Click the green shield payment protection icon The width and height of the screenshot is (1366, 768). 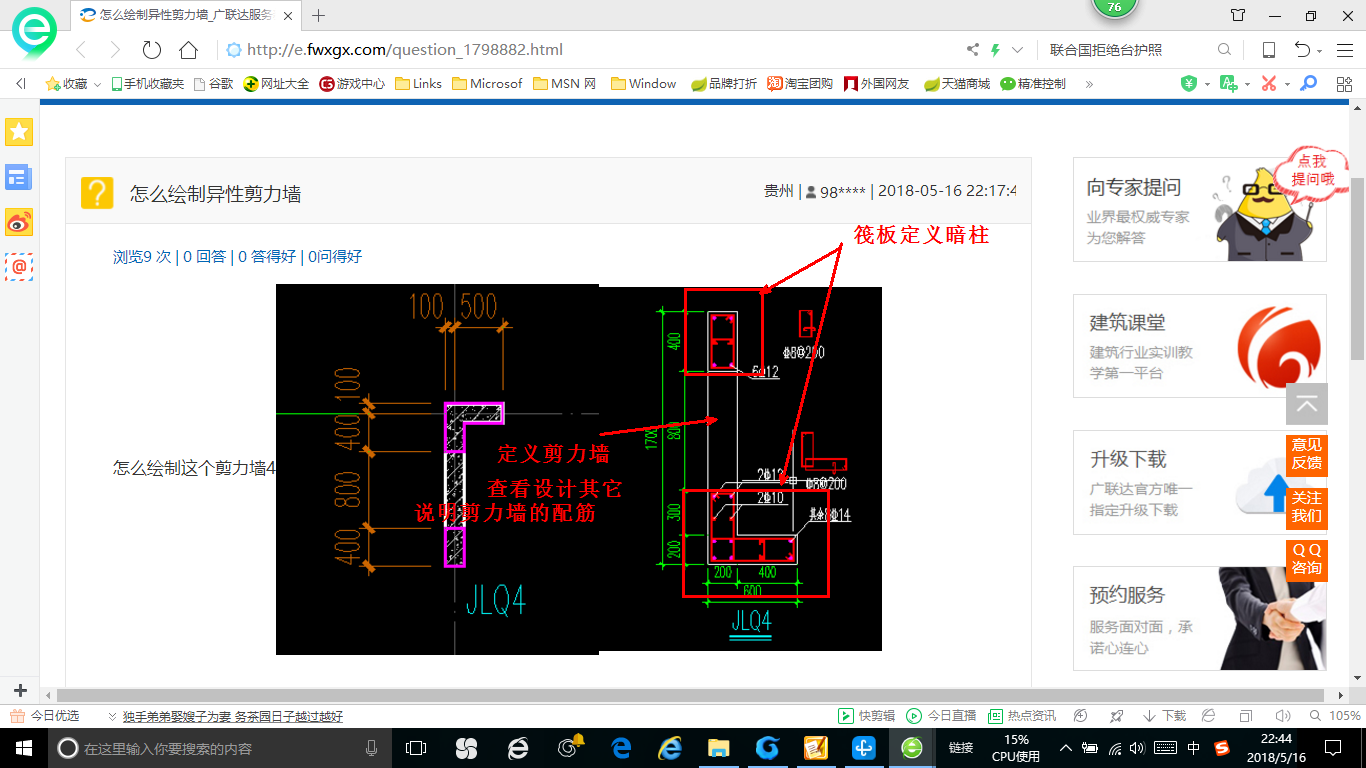[1188, 84]
